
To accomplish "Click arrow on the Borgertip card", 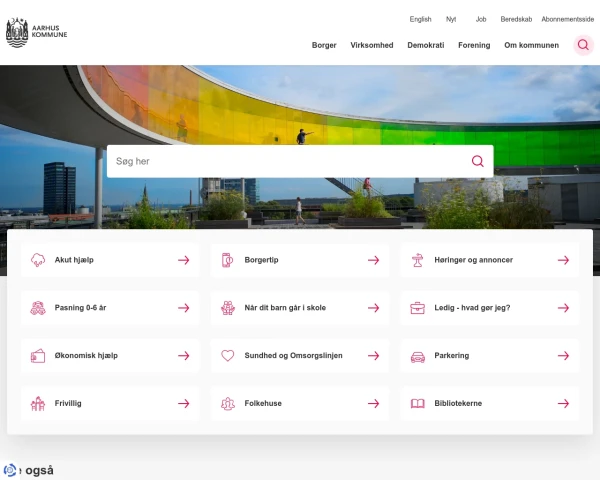I will [373, 260].
